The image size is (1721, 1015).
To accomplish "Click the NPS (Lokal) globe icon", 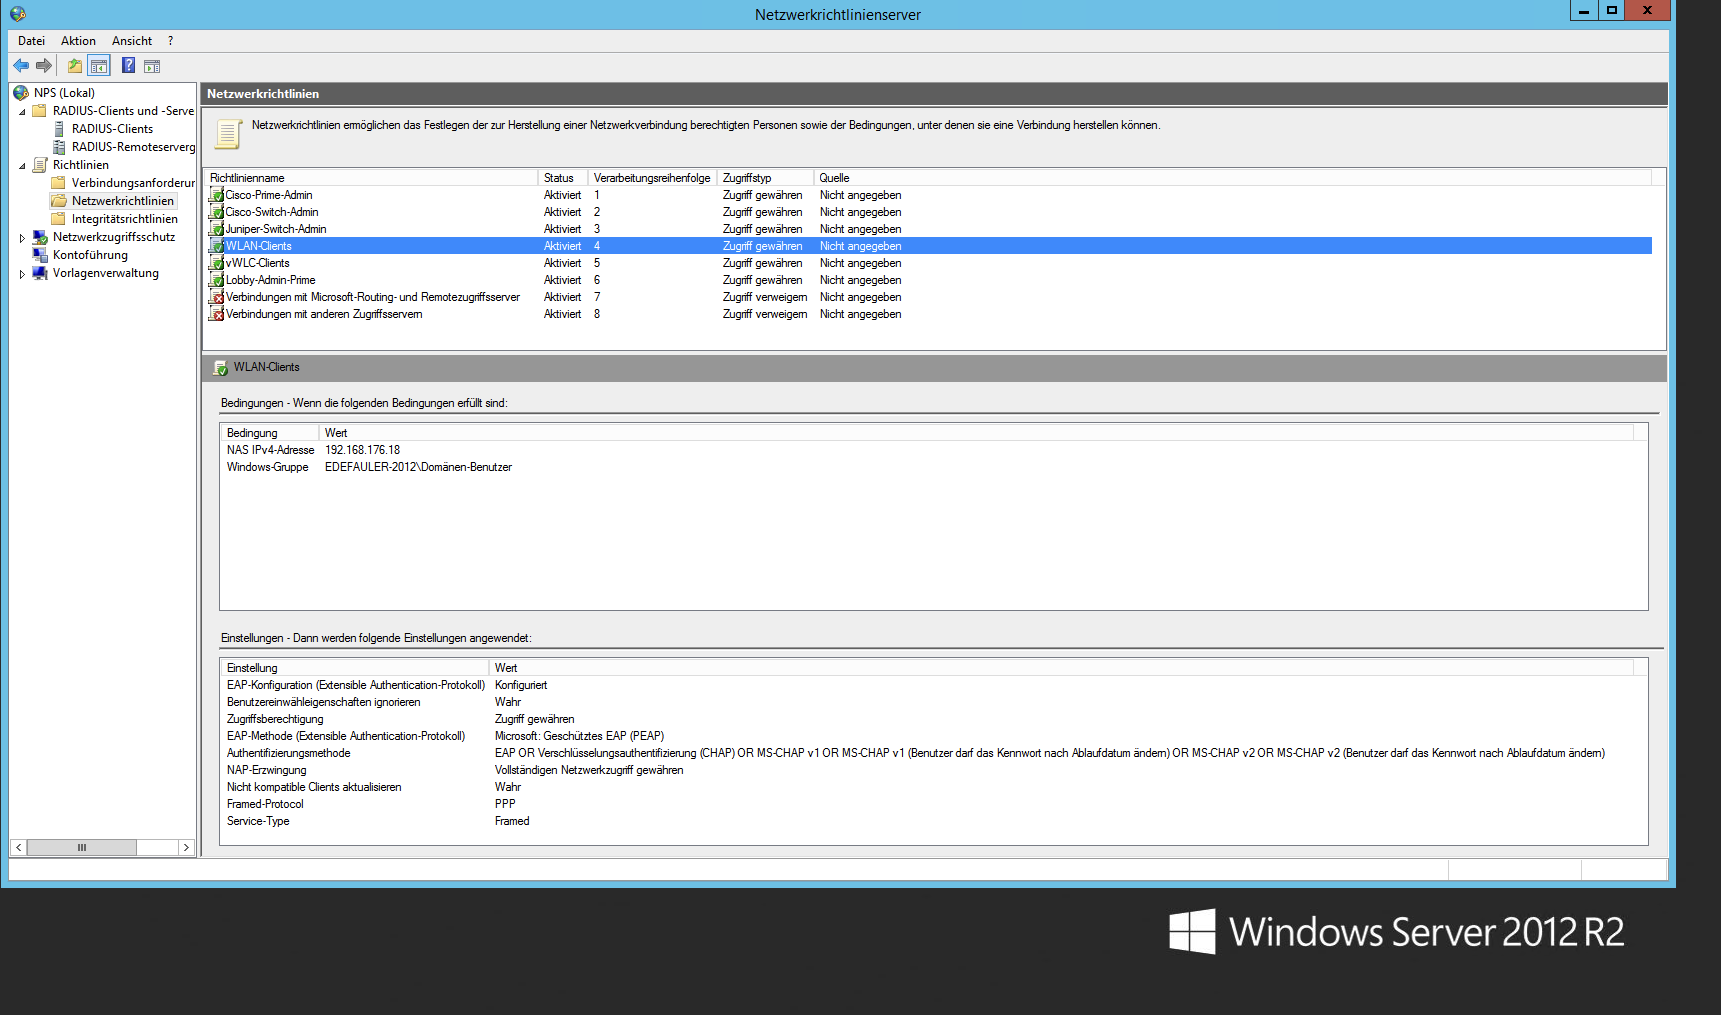I will click(x=21, y=93).
